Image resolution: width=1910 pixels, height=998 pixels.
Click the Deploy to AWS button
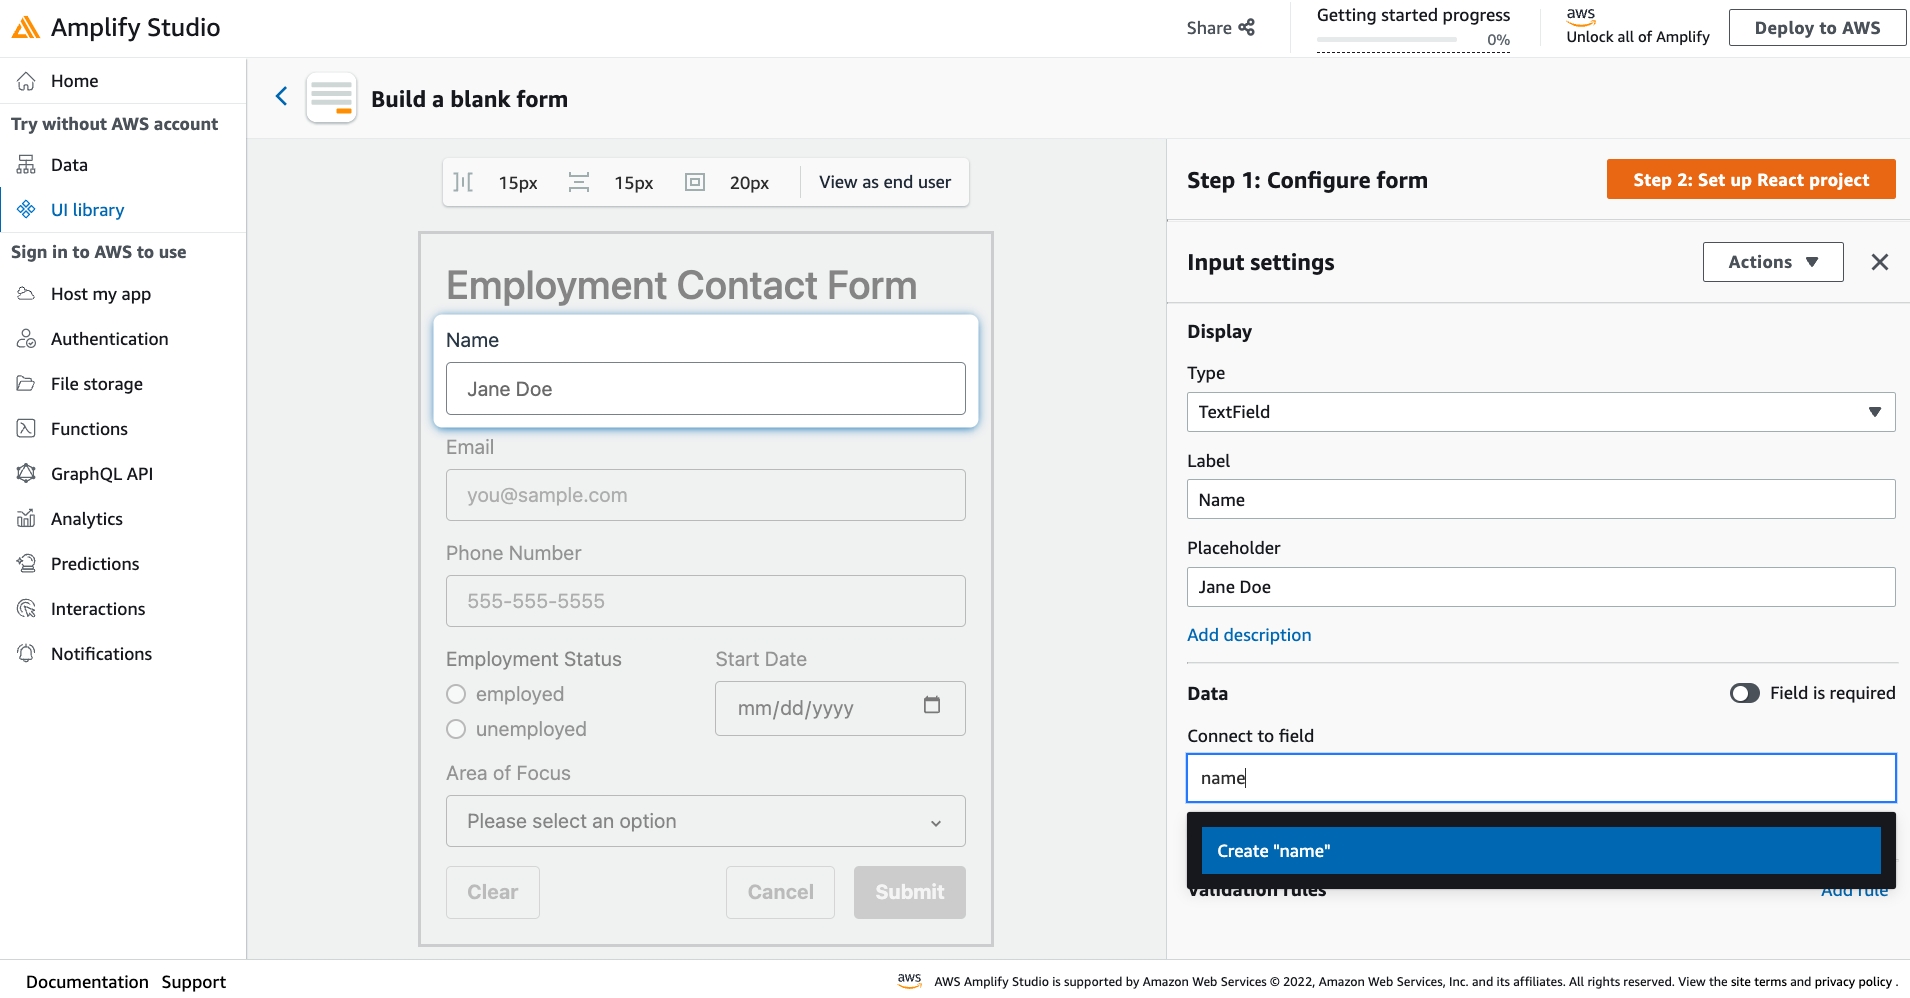(x=1816, y=27)
